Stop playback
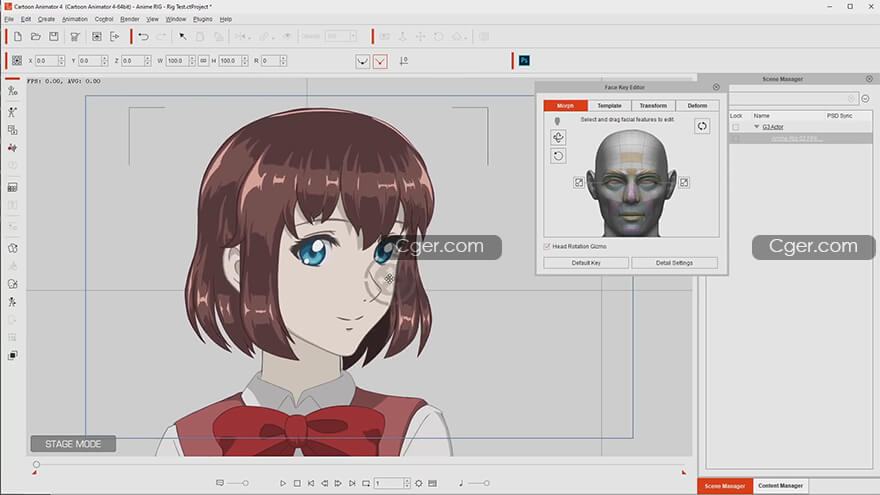Viewport: 880px width, 495px height. pyautogui.click(x=297, y=483)
